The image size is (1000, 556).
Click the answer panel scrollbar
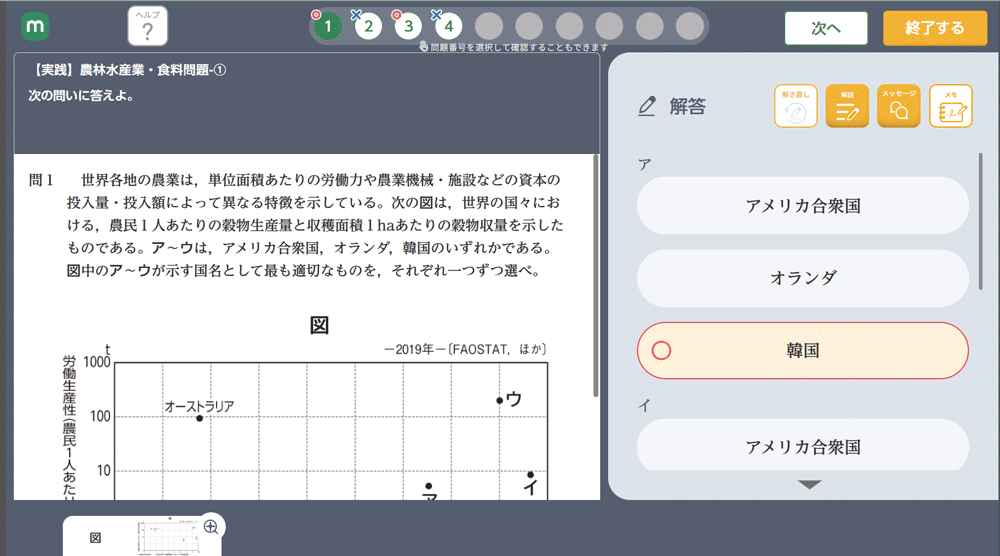[x=980, y=222]
